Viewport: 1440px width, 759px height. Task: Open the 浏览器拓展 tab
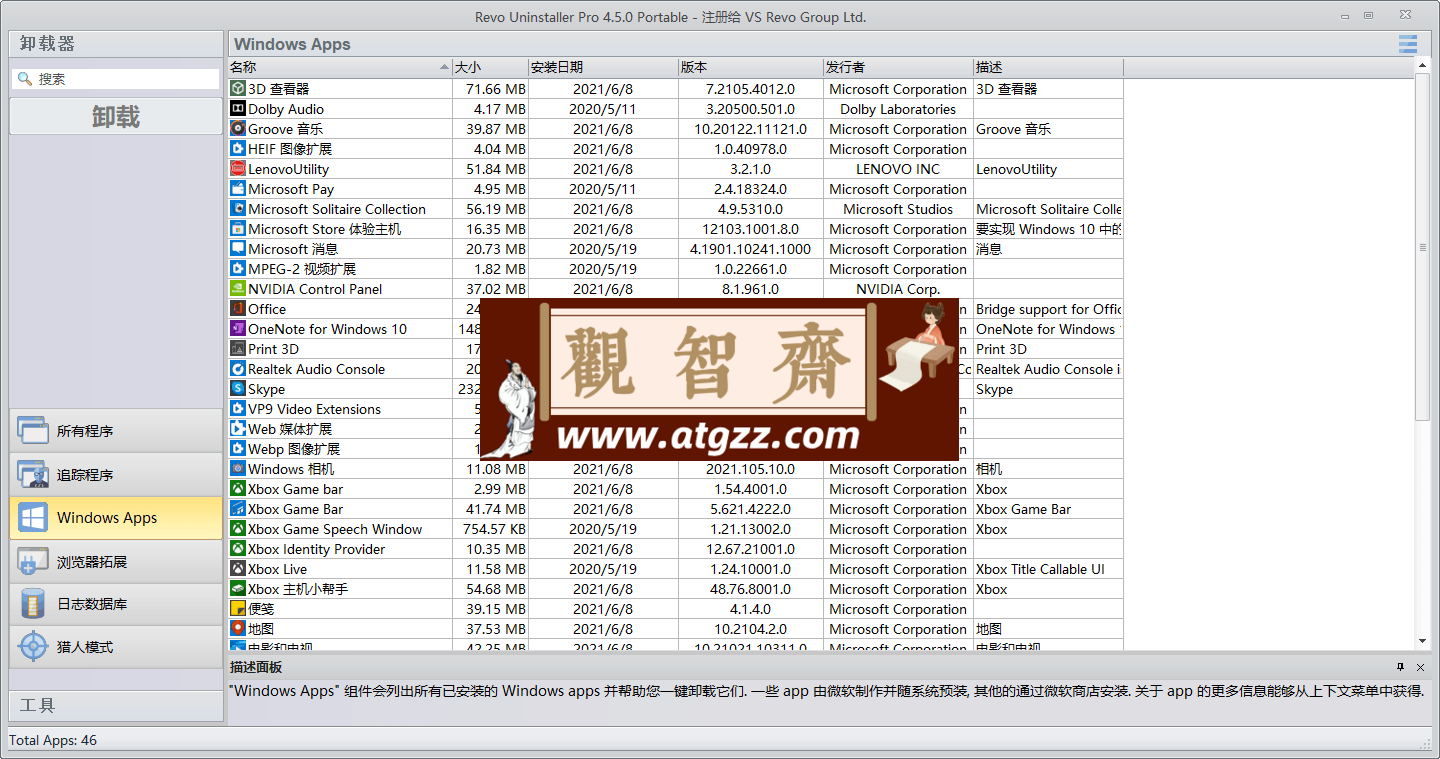(x=116, y=562)
